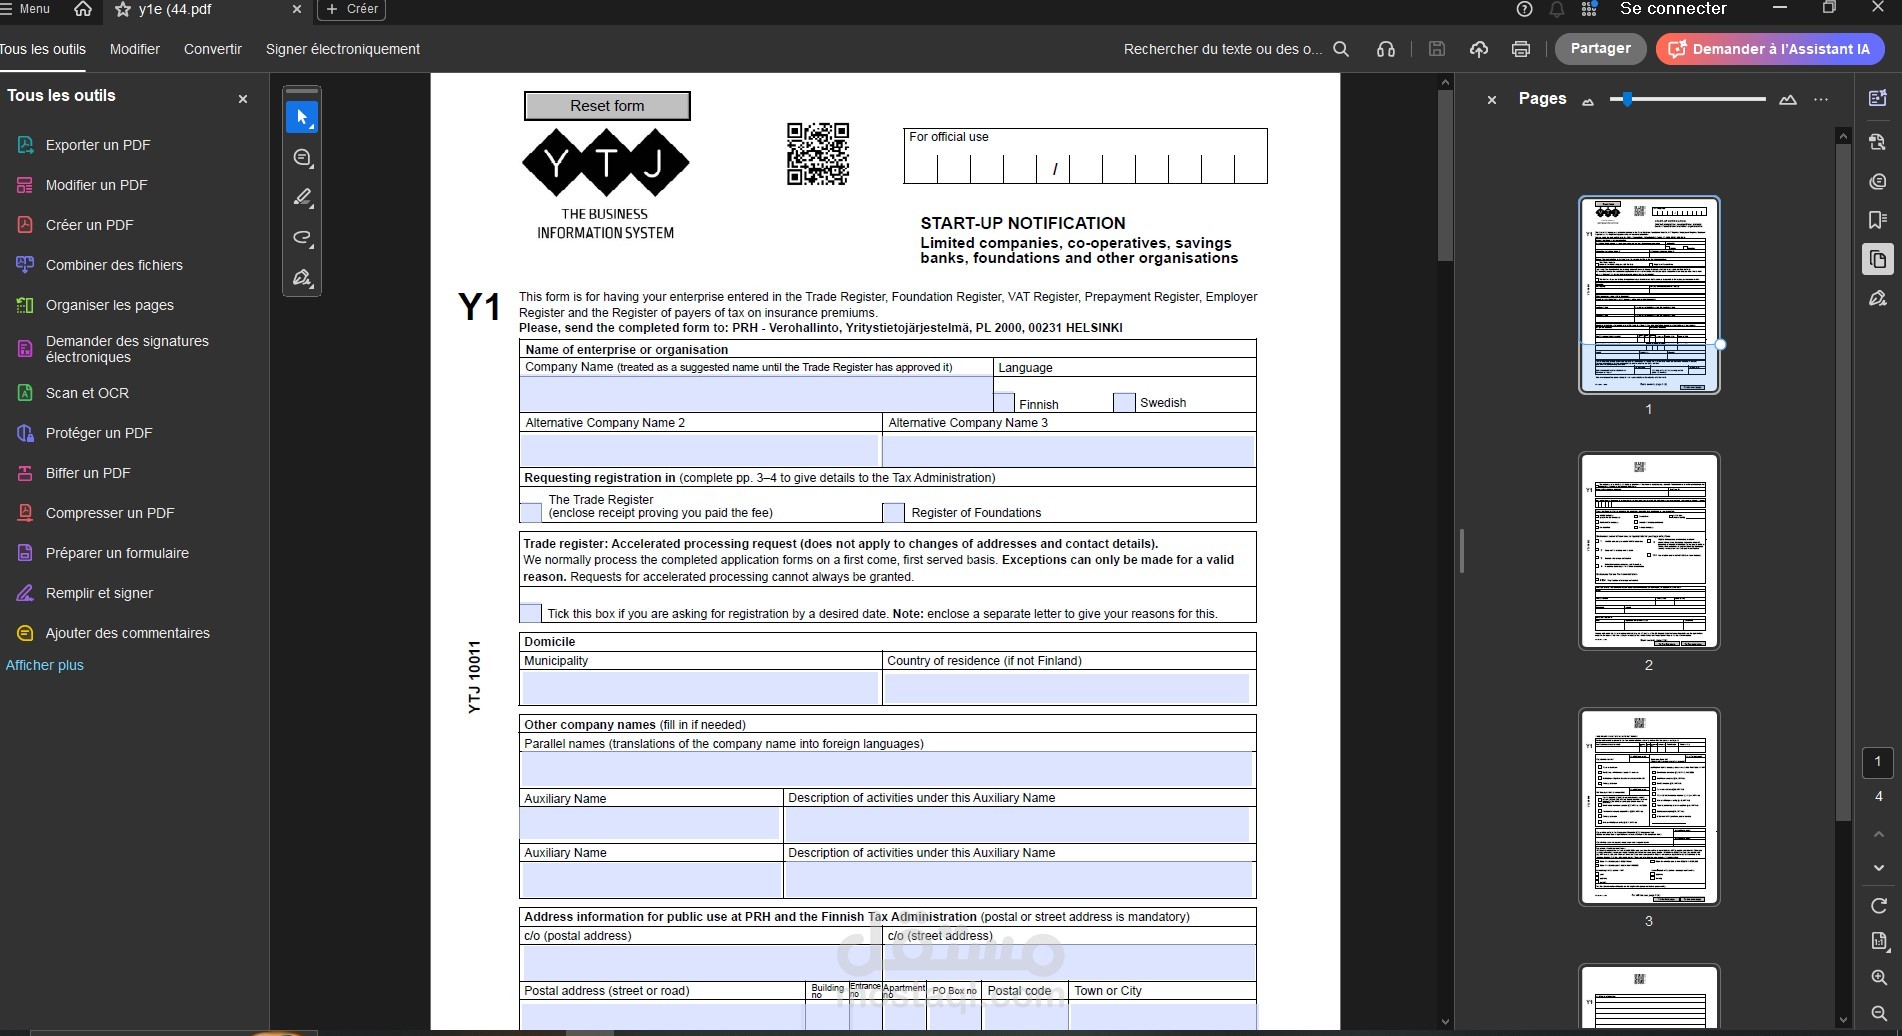Close the Tous les outils panel
The image size is (1902, 1036).
pos(243,99)
